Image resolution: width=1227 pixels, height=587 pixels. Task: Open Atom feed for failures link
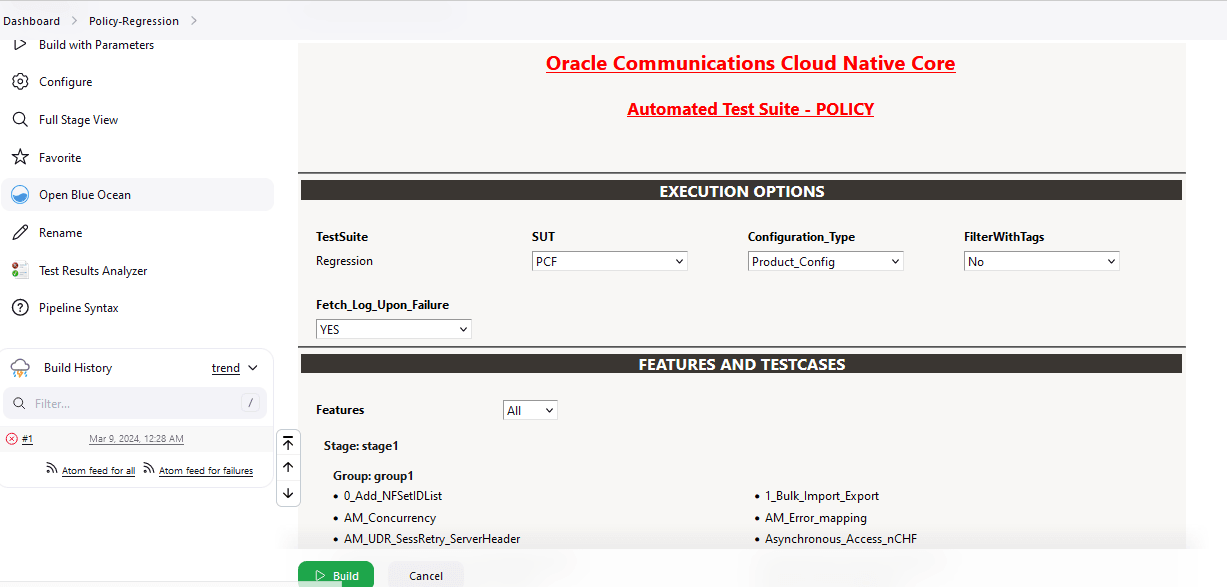pos(206,471)
